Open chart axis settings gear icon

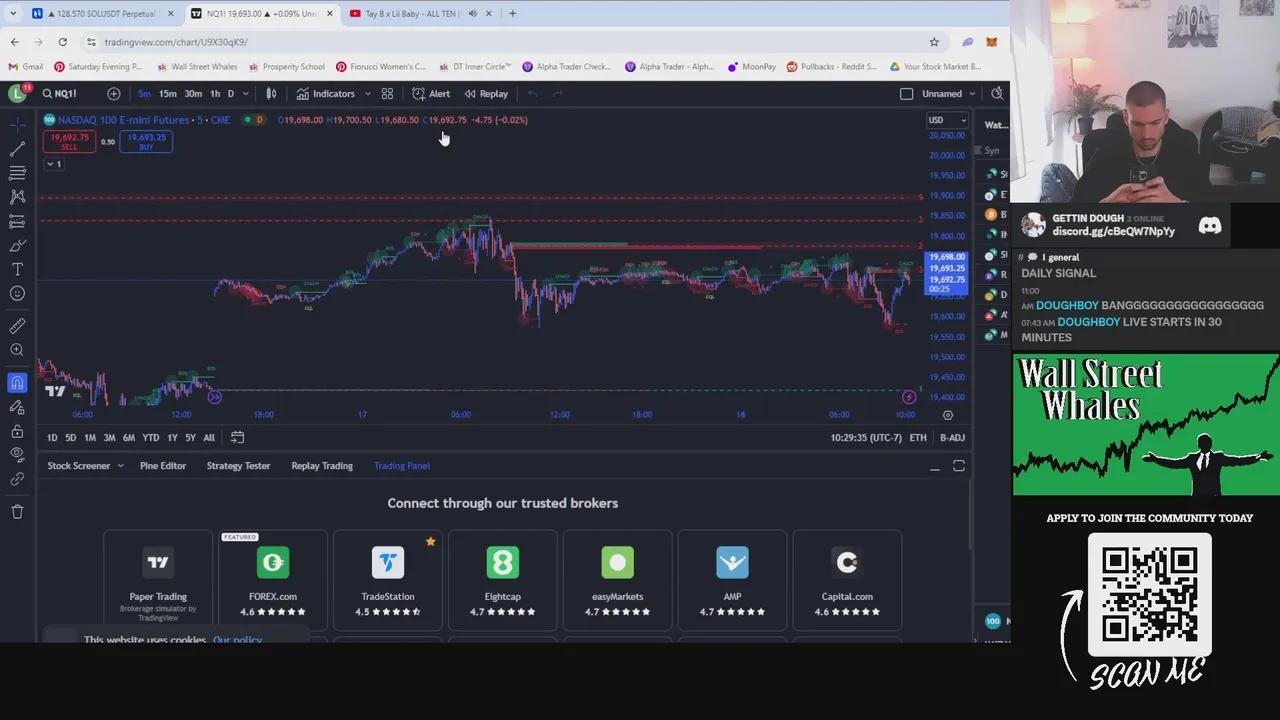pyautogui.click(x=948, y=415)
